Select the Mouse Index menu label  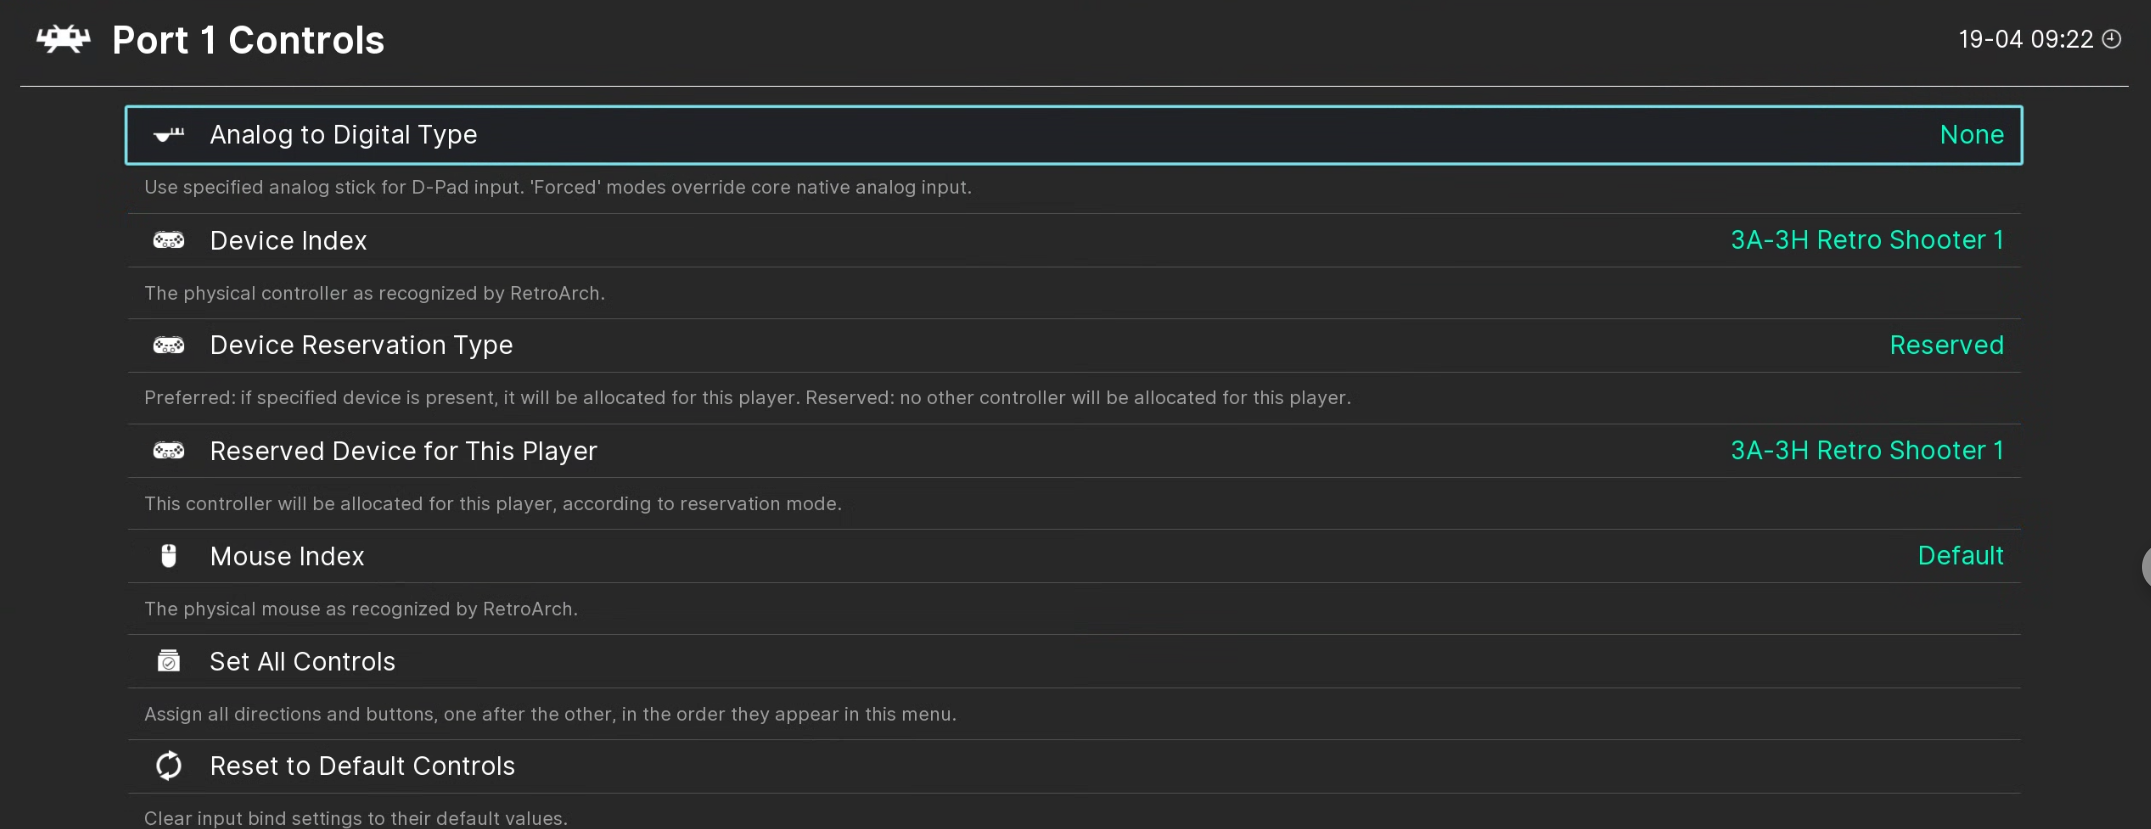click(x=287, y=556)
